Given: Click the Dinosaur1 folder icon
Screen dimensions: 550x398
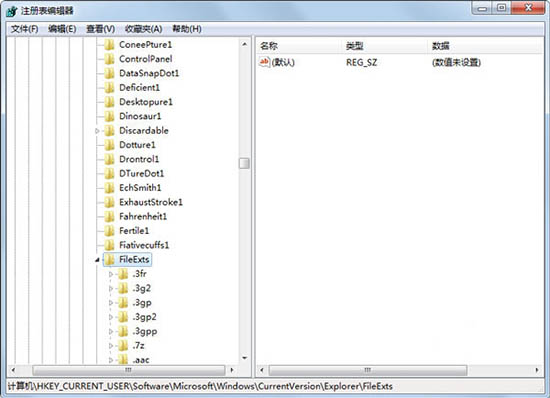Looking at the screenshot, I should point(109,116).
